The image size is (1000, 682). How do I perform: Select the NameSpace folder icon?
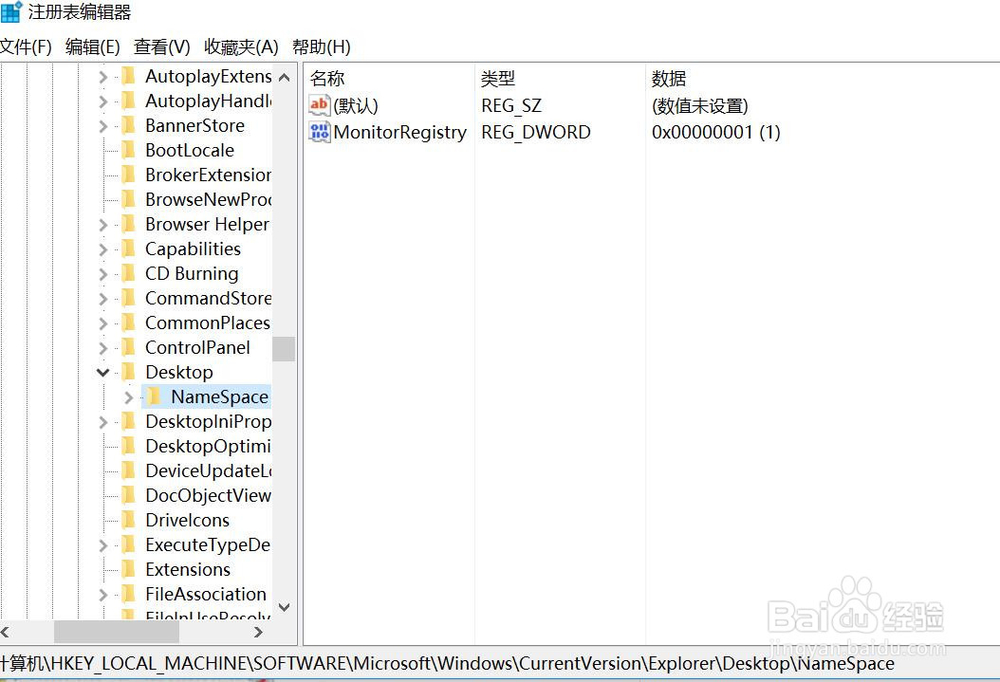tap(152, 396)
